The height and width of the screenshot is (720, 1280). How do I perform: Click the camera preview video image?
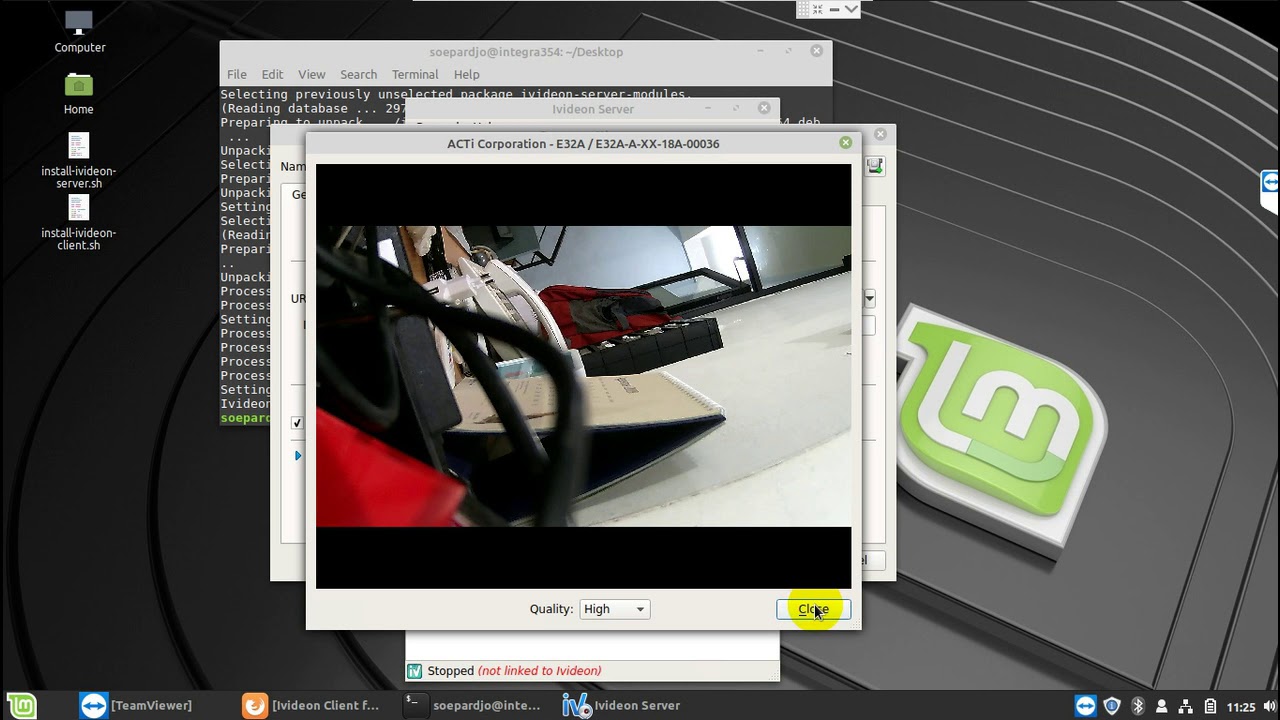click(583, 376)
